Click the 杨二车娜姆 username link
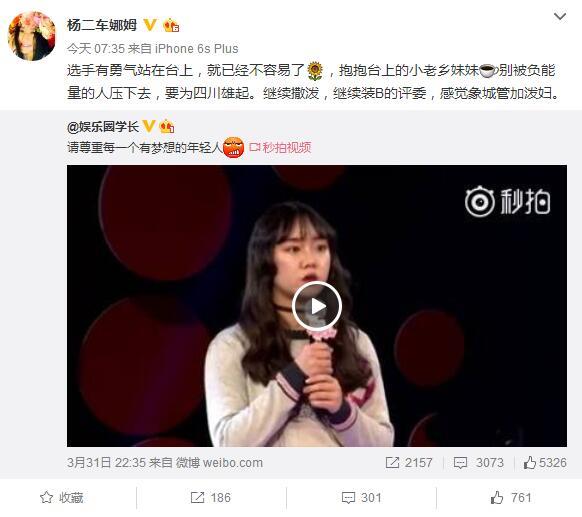The height and width of the screenshot is (517, 582). coord(102,25)
